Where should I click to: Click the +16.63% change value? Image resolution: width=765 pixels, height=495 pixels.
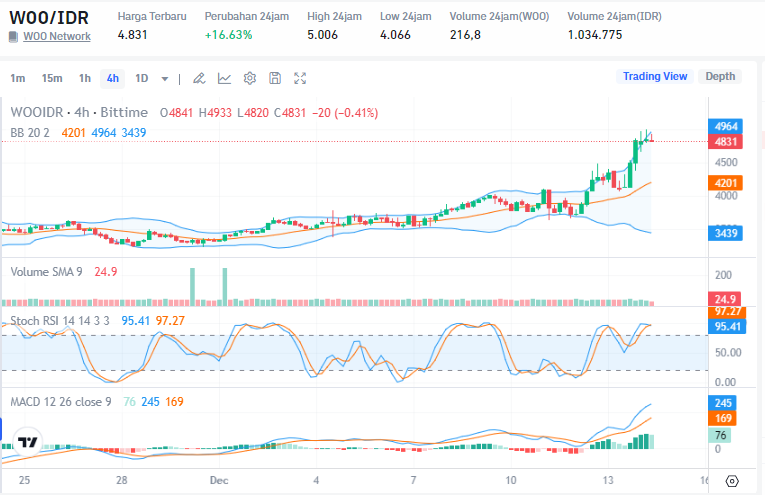[228, 35]
